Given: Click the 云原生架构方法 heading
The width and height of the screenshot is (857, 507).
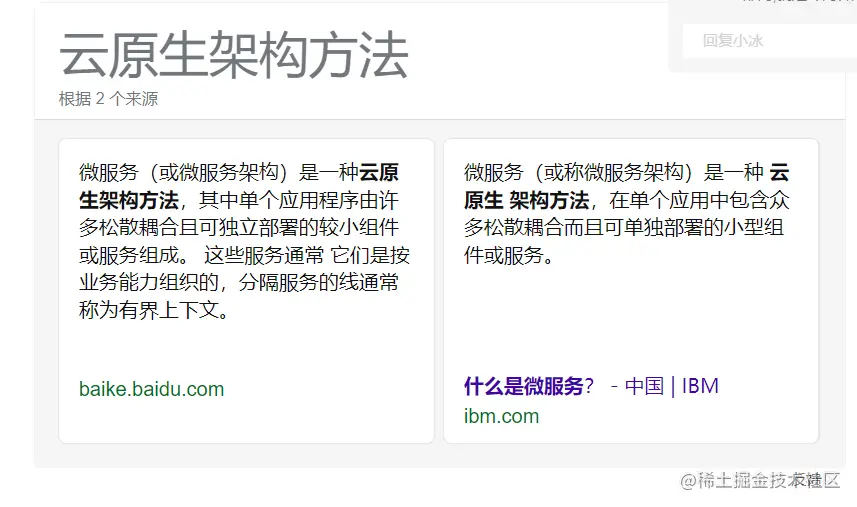Looking at the screenshot, I should pyautogui.click(x=234, y=55).
